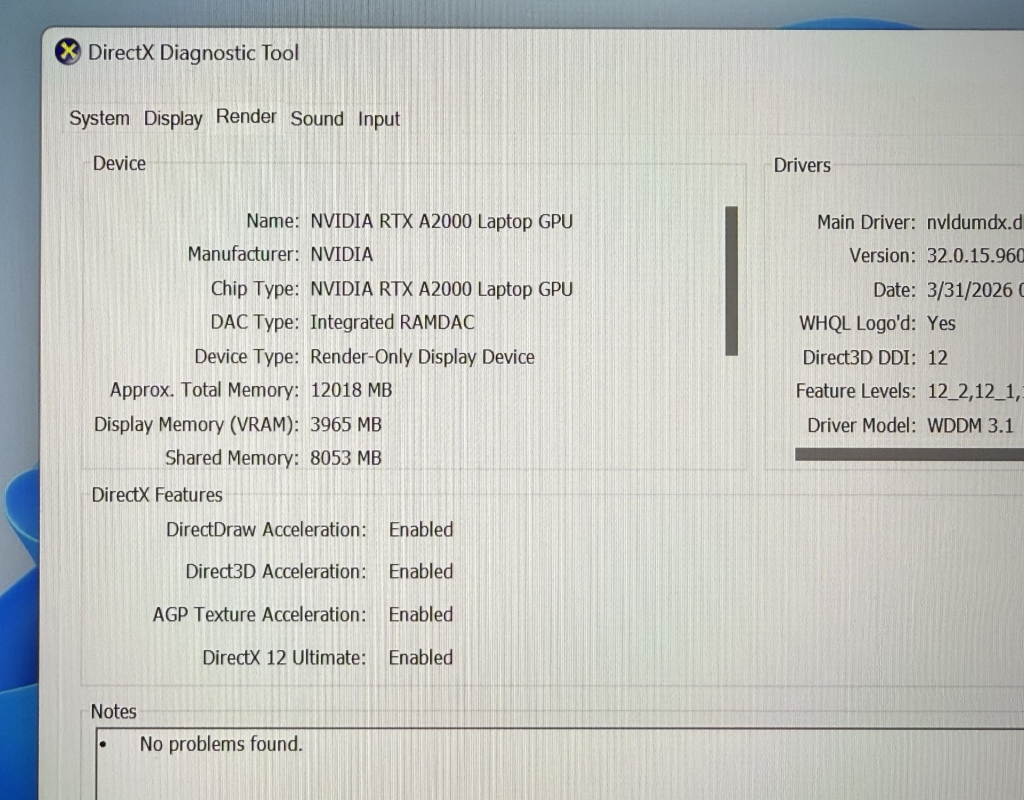
Task: Open the Sound tab
Action: (317, 119)
